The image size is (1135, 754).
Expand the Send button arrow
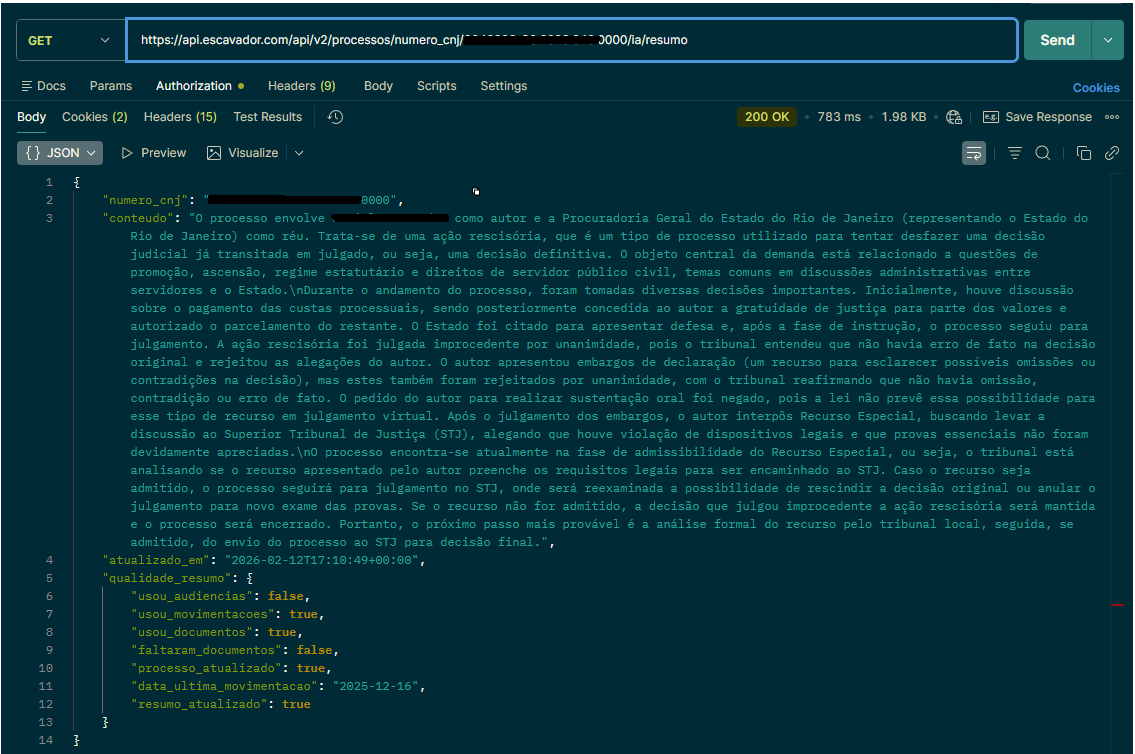pos(1107,41)
